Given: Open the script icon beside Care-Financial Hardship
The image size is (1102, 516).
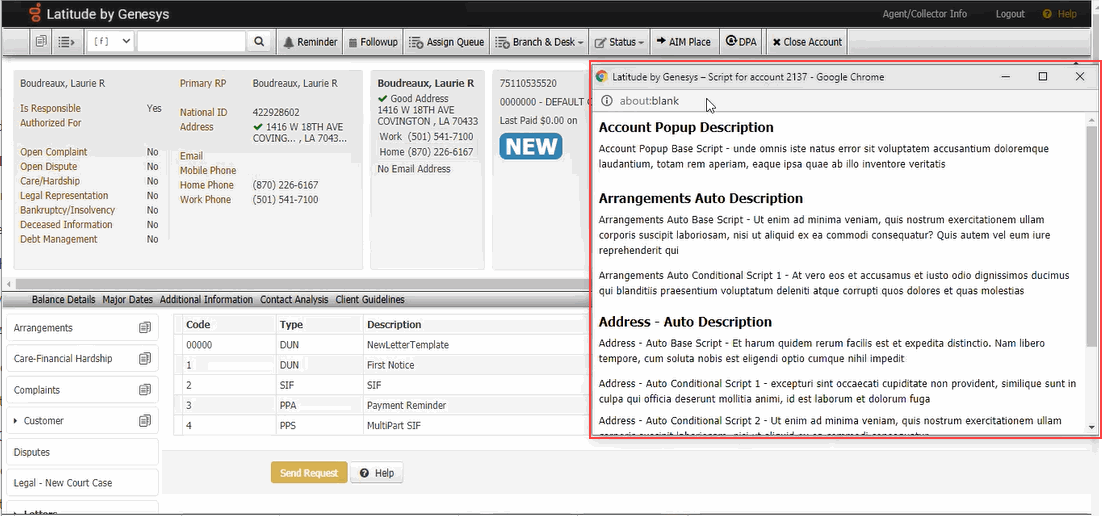Looking at the screenshot, I should tap(144, 359).
